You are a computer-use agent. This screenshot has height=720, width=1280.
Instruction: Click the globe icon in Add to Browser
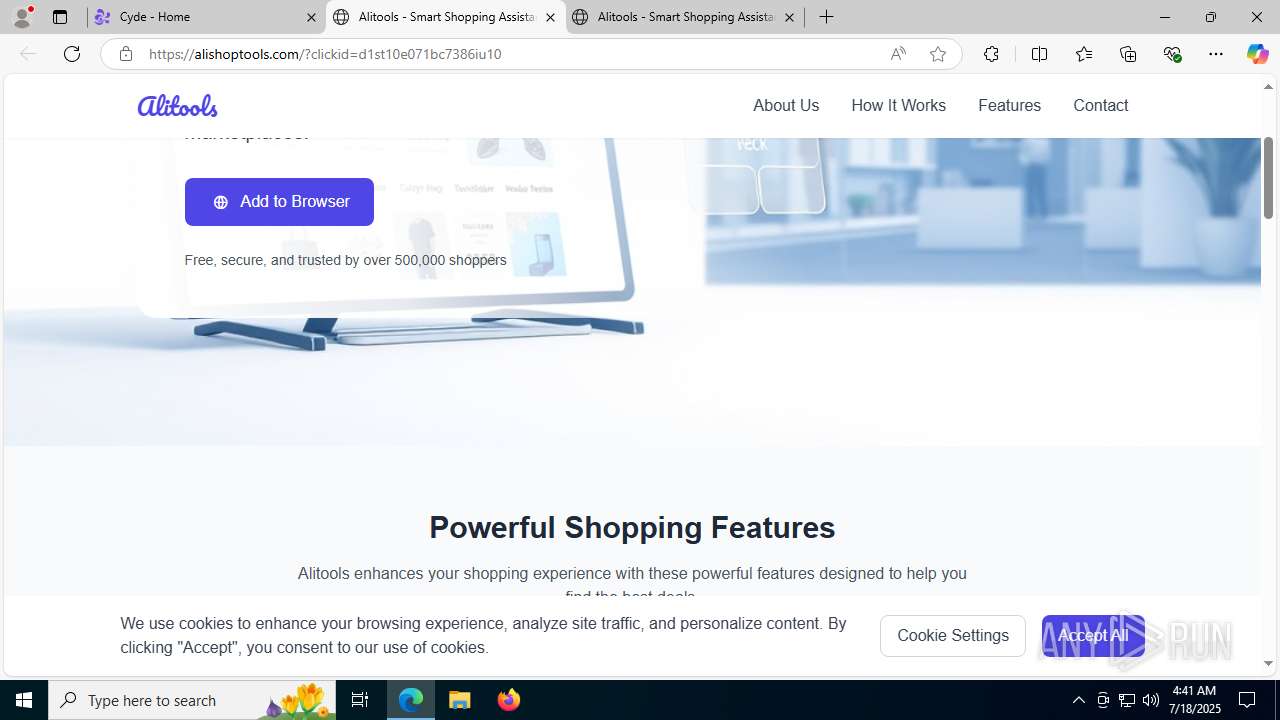coord(221,202)
